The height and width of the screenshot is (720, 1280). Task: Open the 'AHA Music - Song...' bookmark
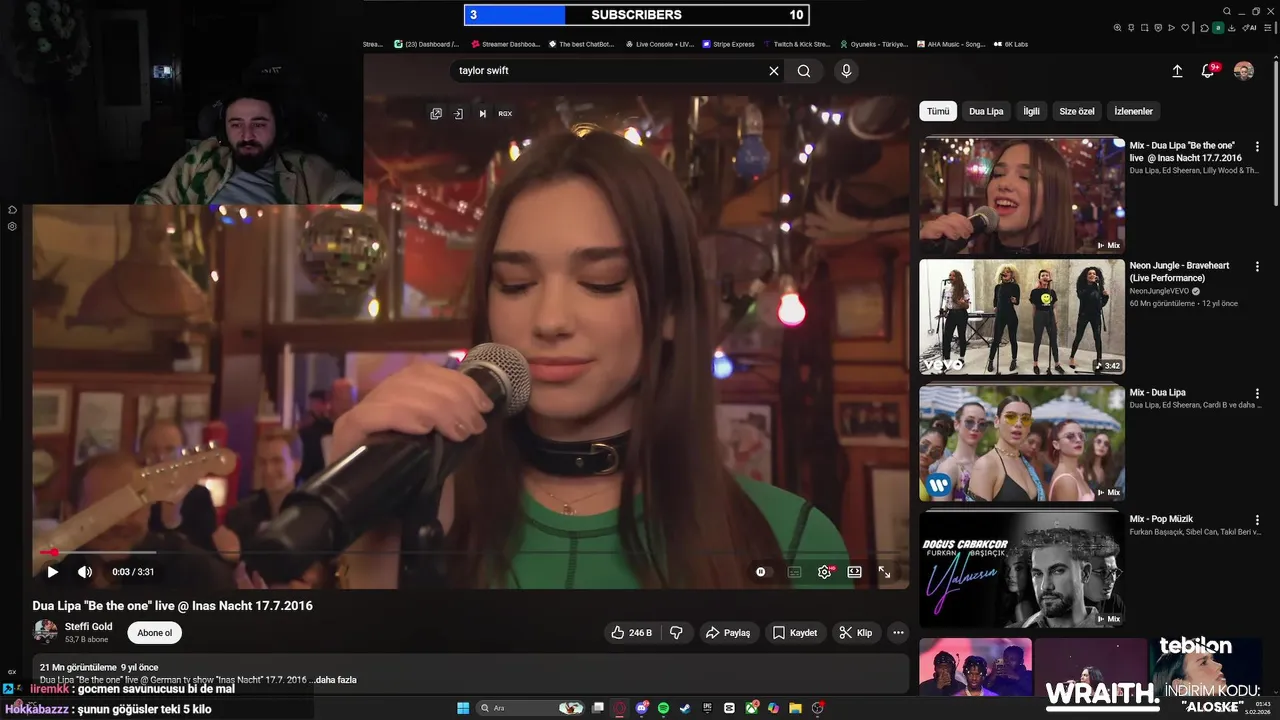tap(950, 44)
